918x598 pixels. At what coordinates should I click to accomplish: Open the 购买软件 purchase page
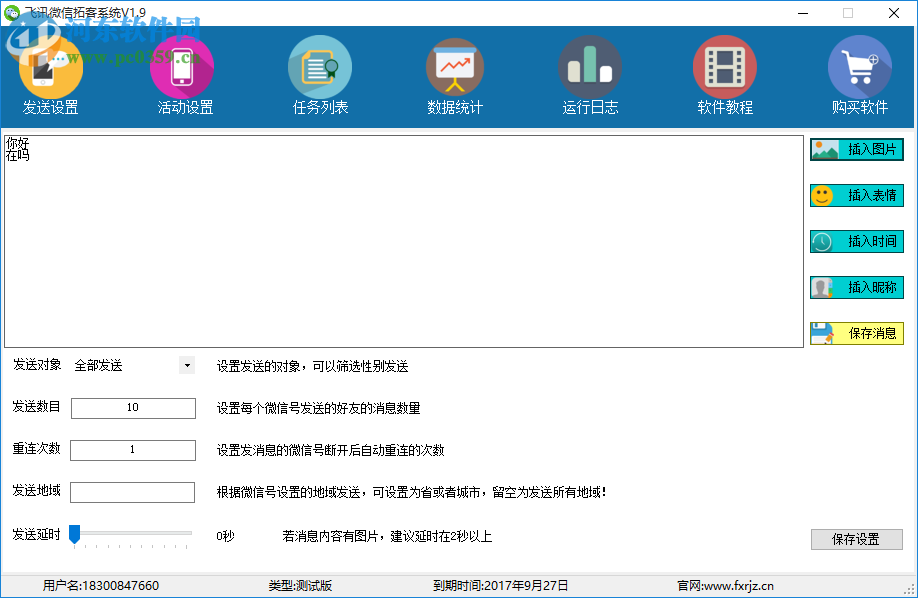(x=860, y=75)
